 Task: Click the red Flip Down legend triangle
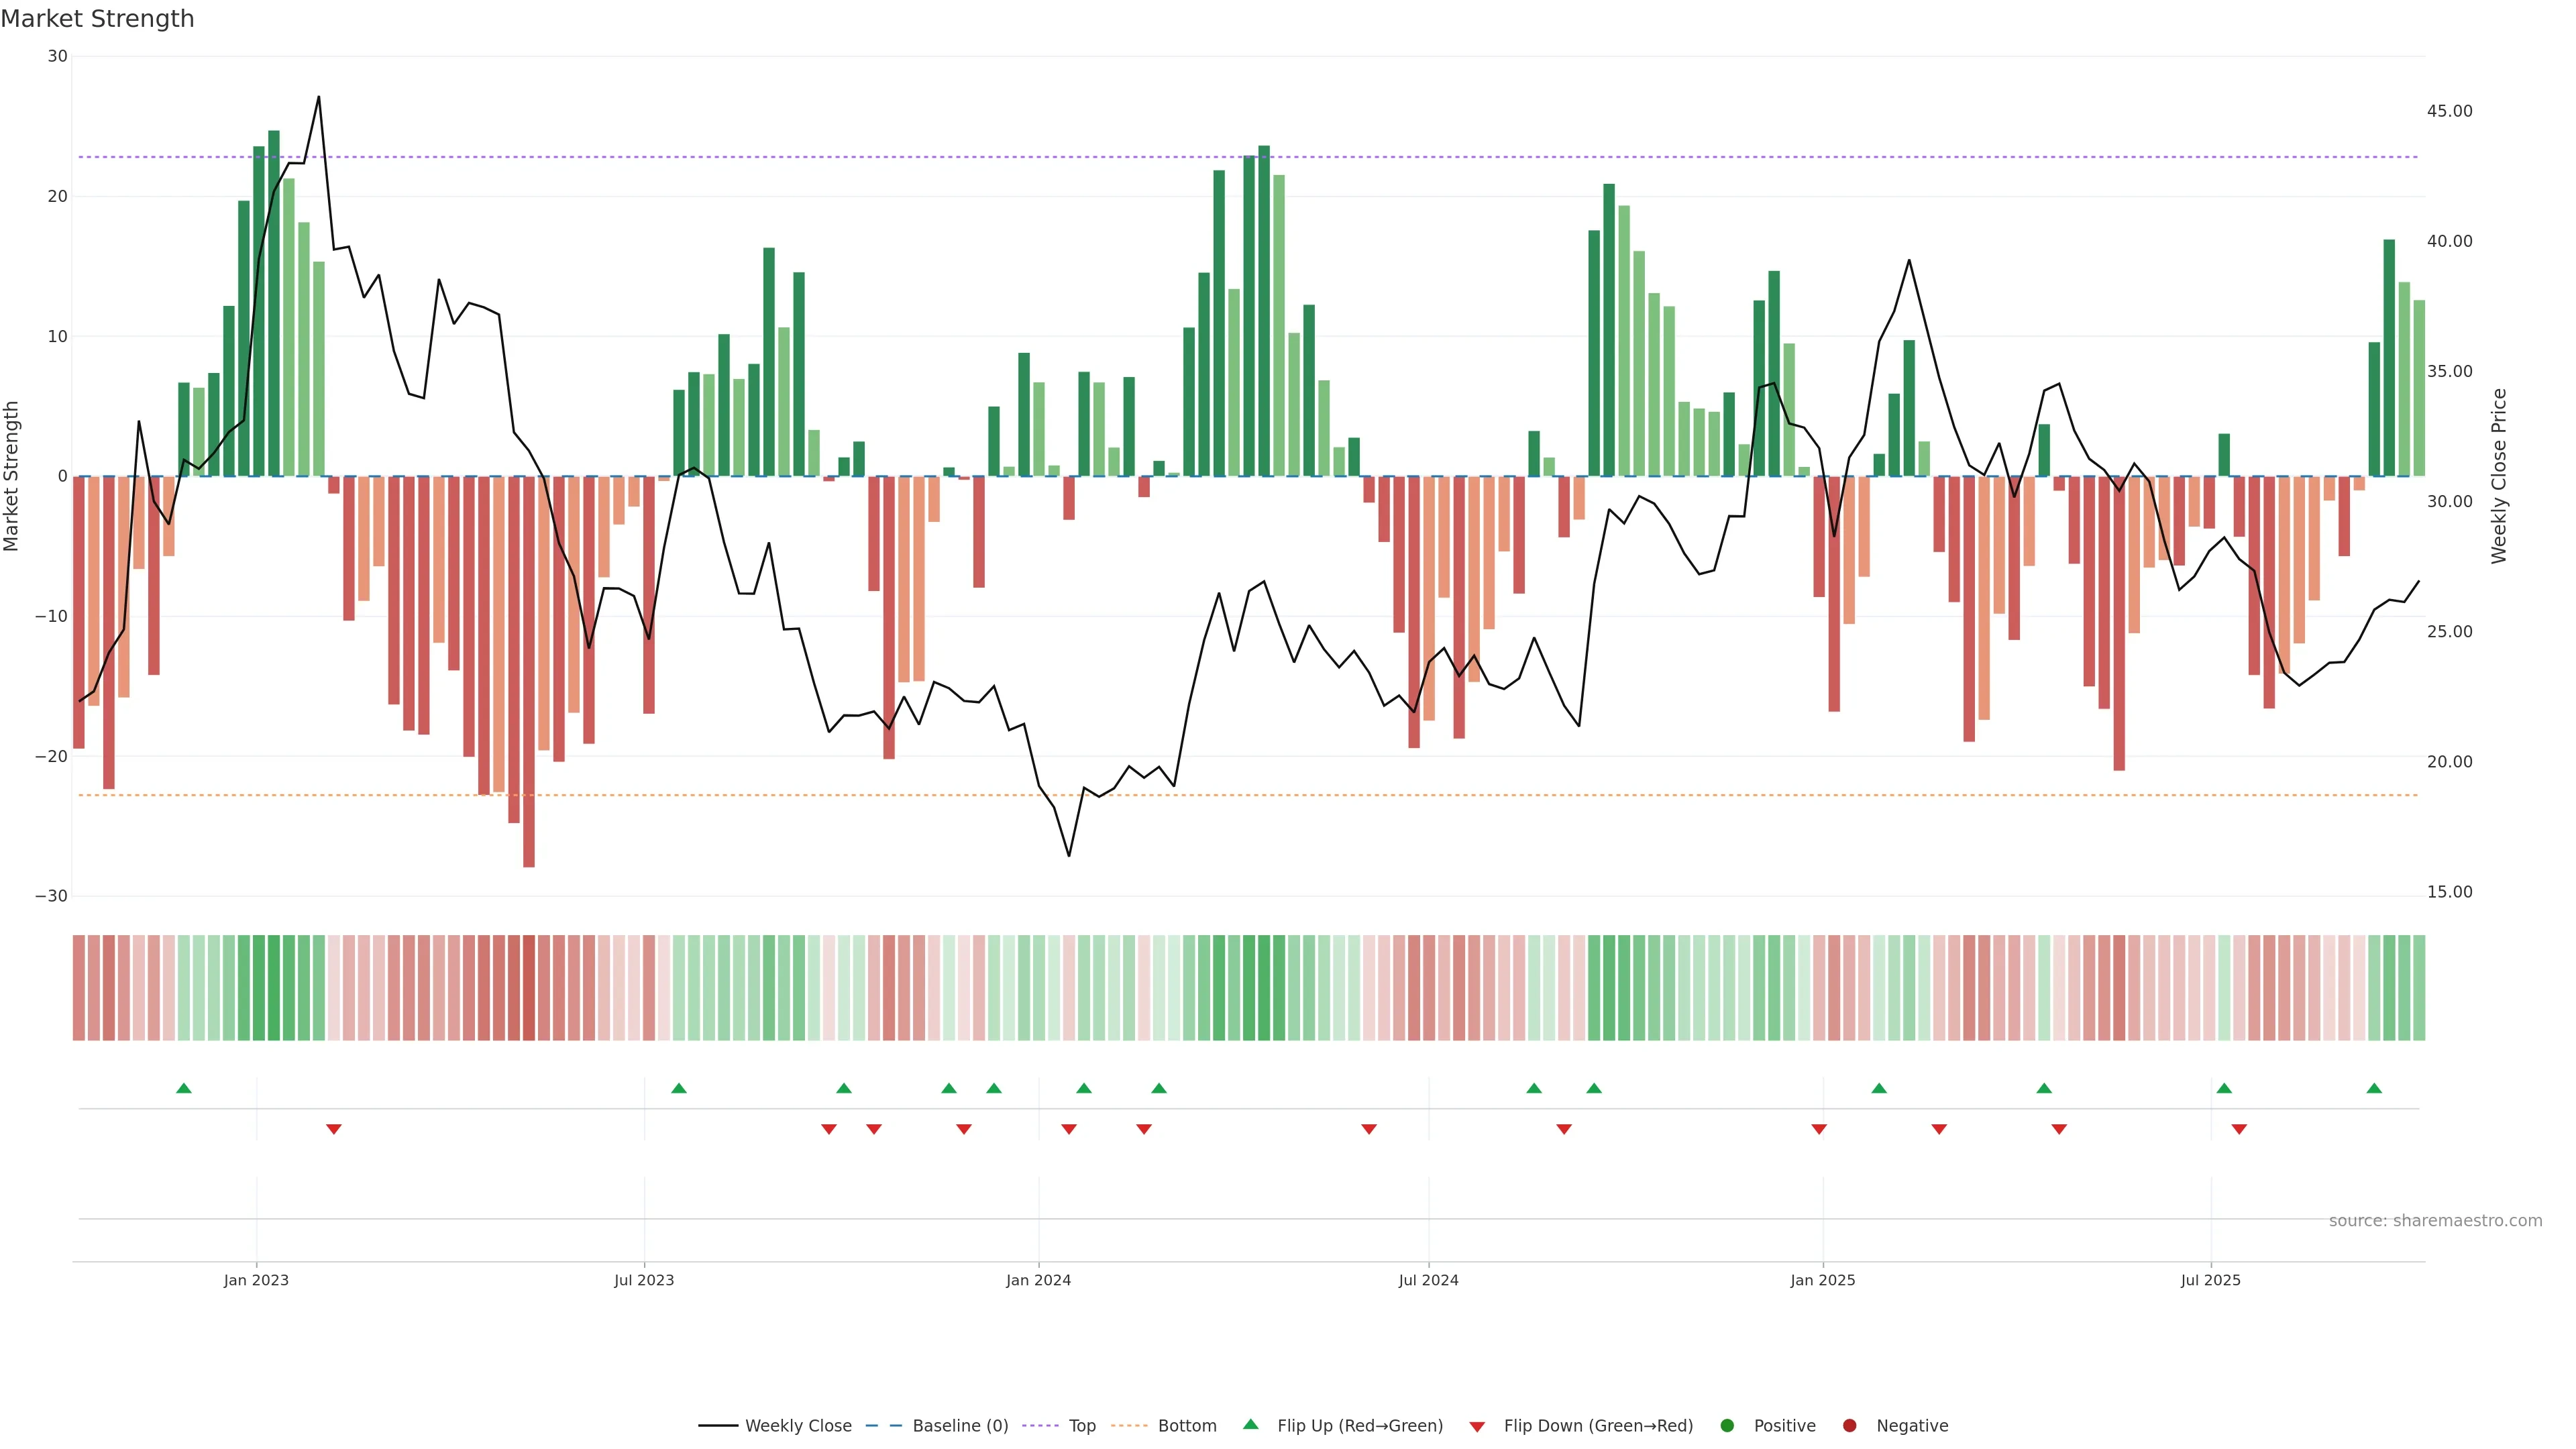tap(1477, 1427)
